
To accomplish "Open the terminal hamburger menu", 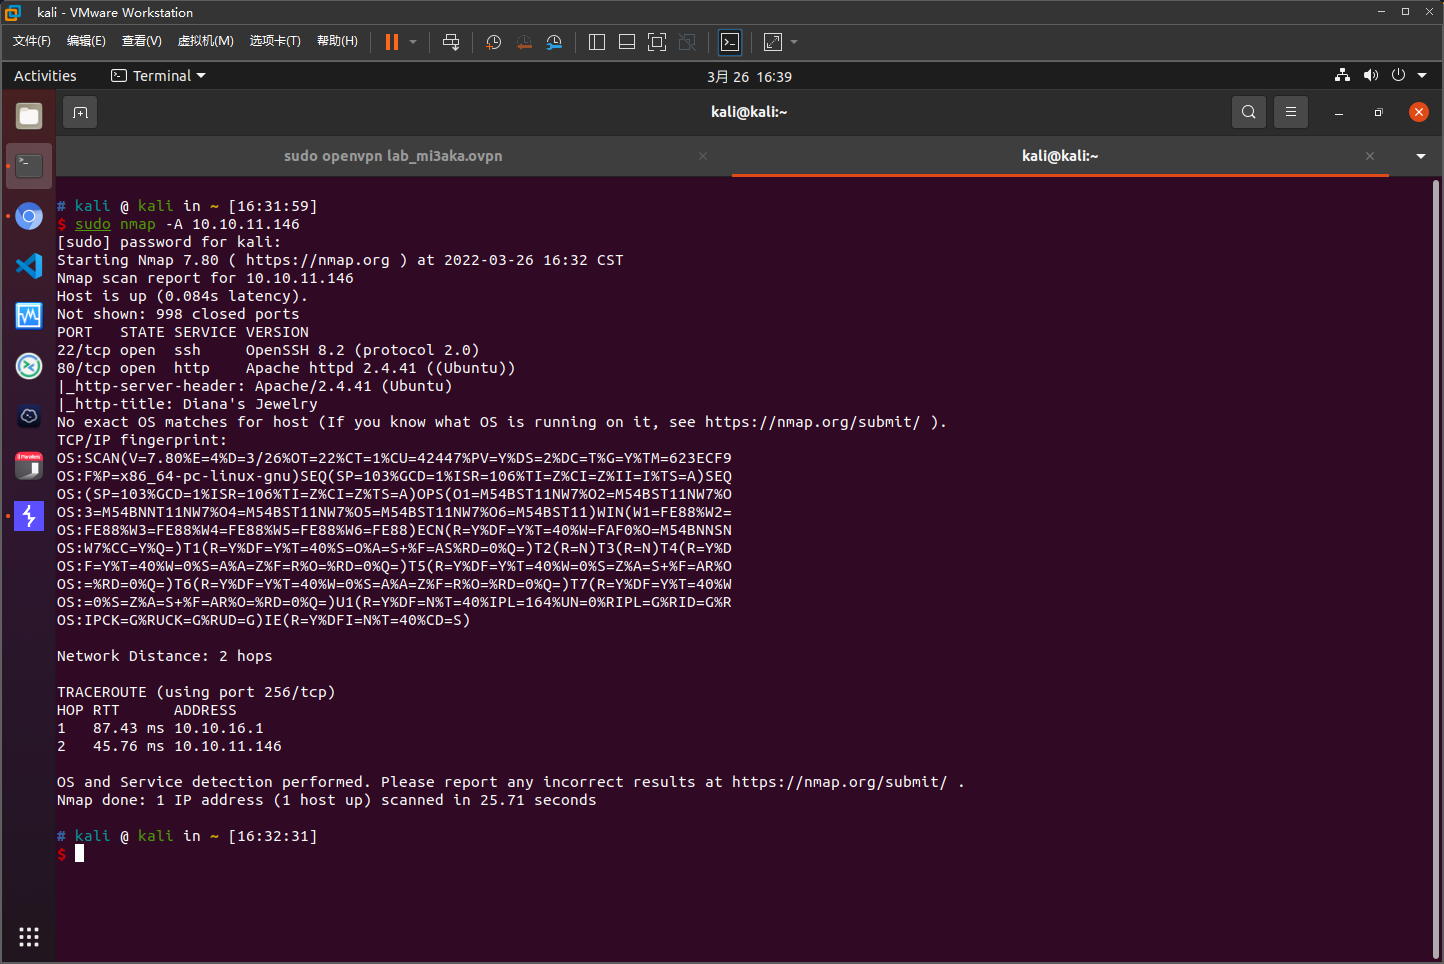I will pos(1291,112).
